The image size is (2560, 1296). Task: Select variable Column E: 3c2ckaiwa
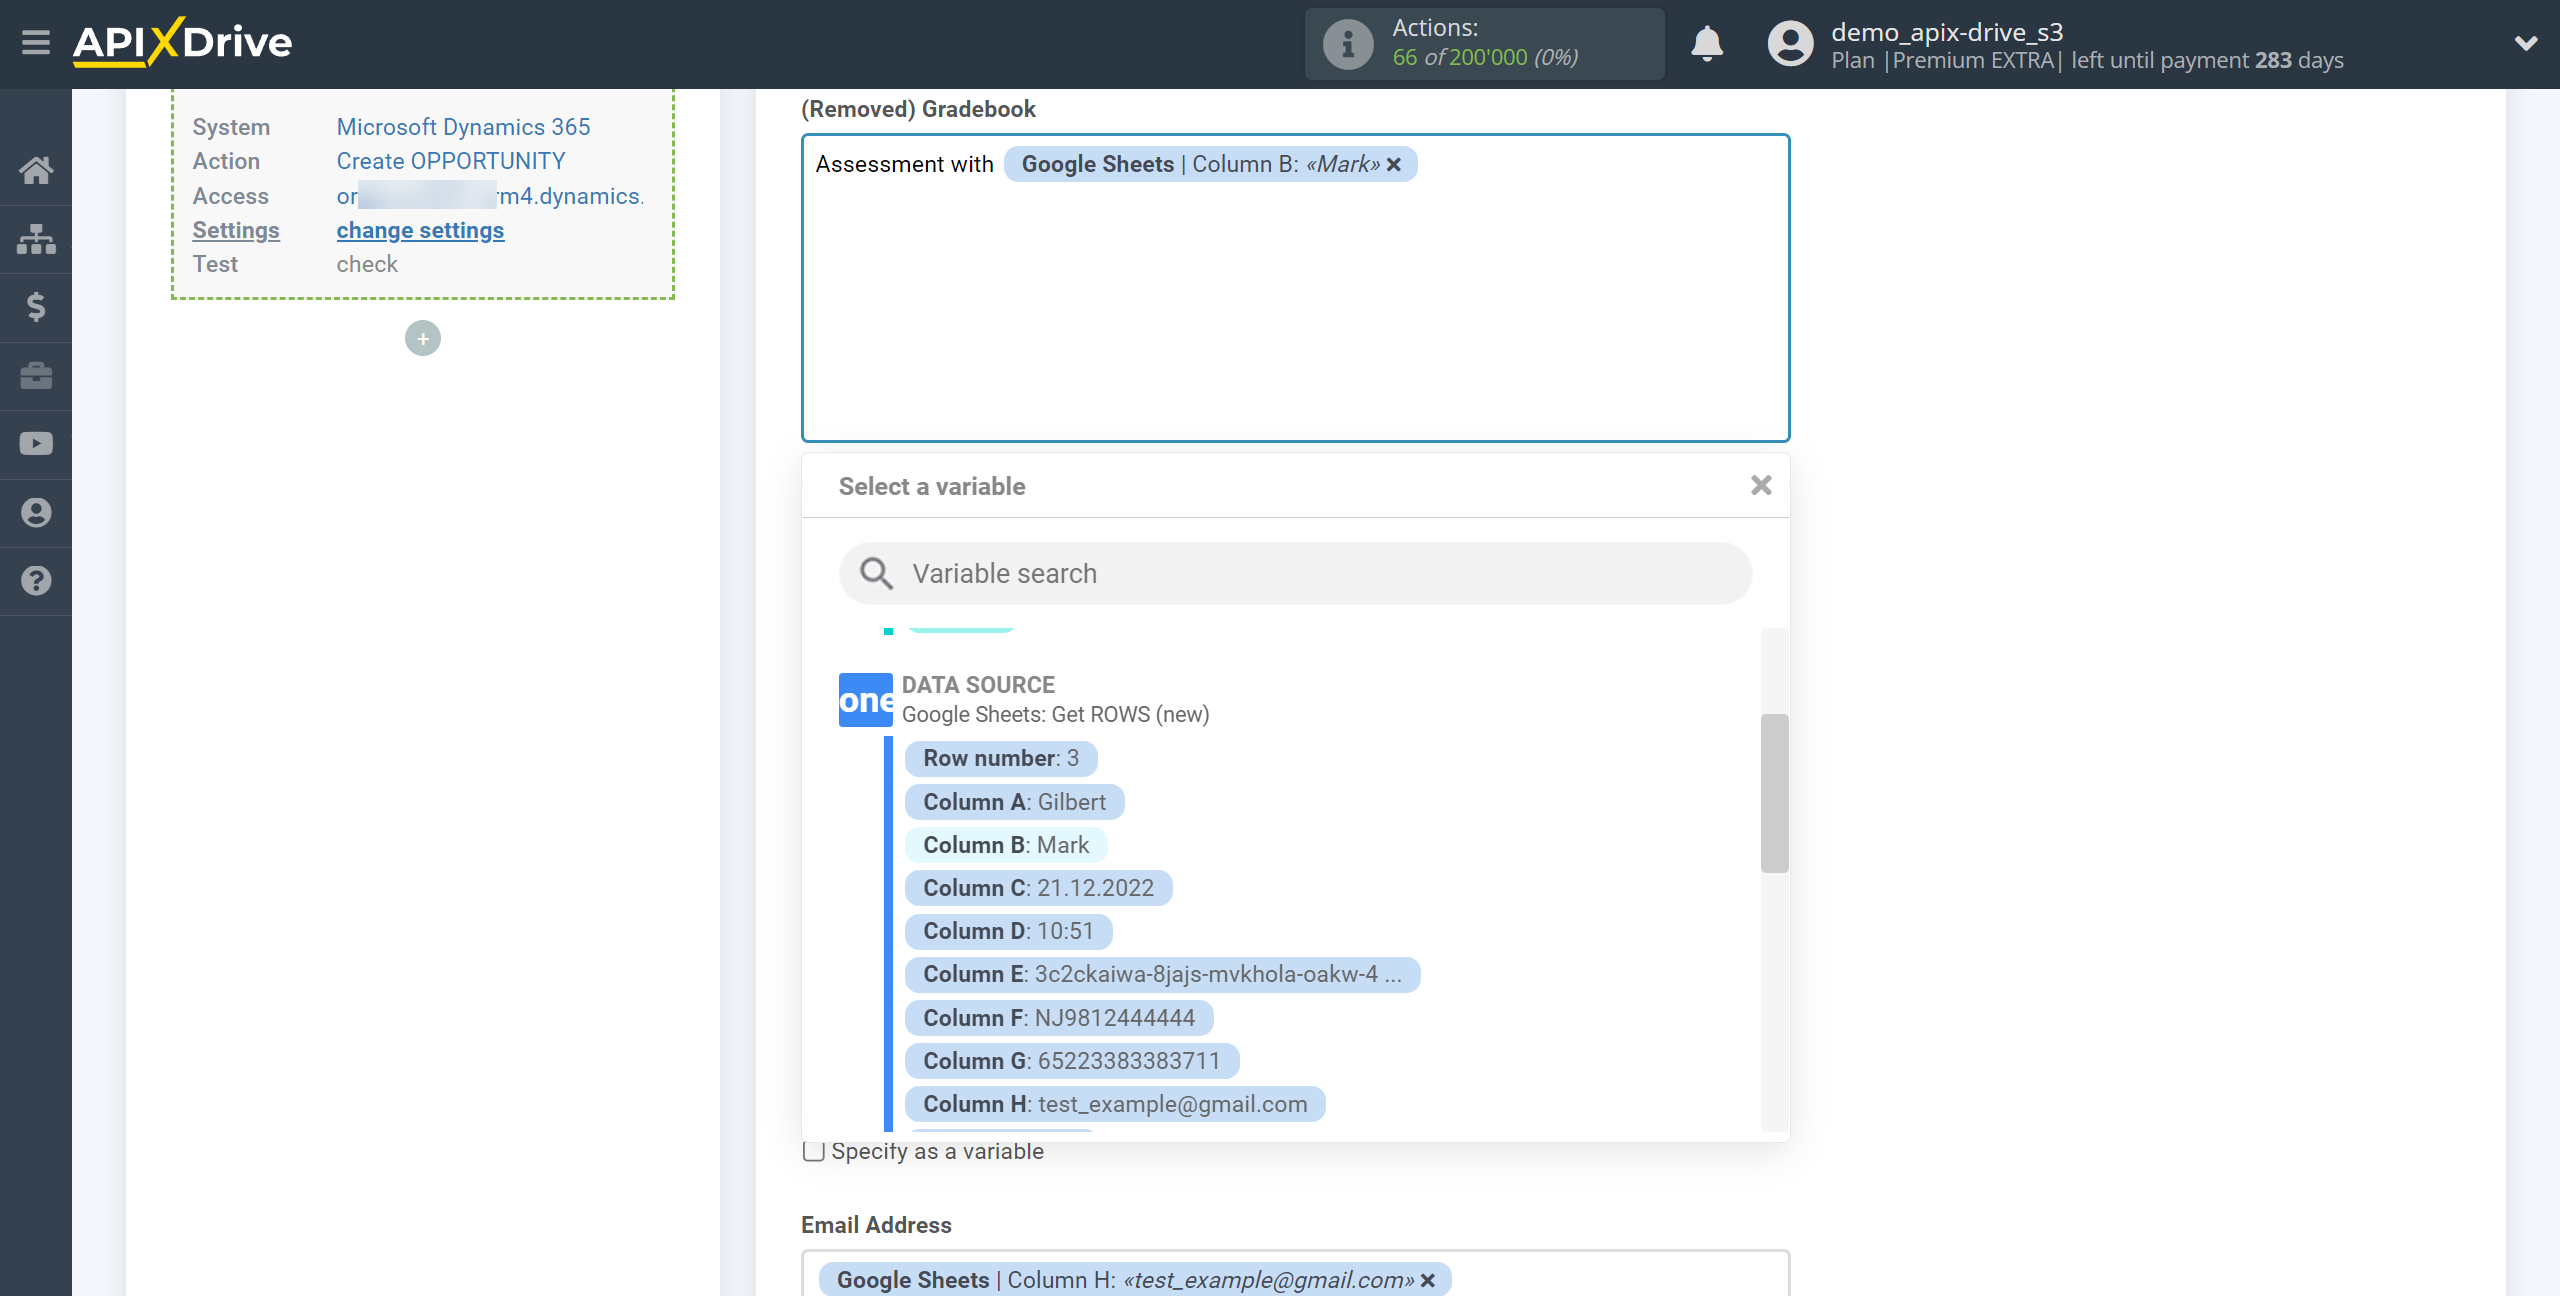(1162, 974)
